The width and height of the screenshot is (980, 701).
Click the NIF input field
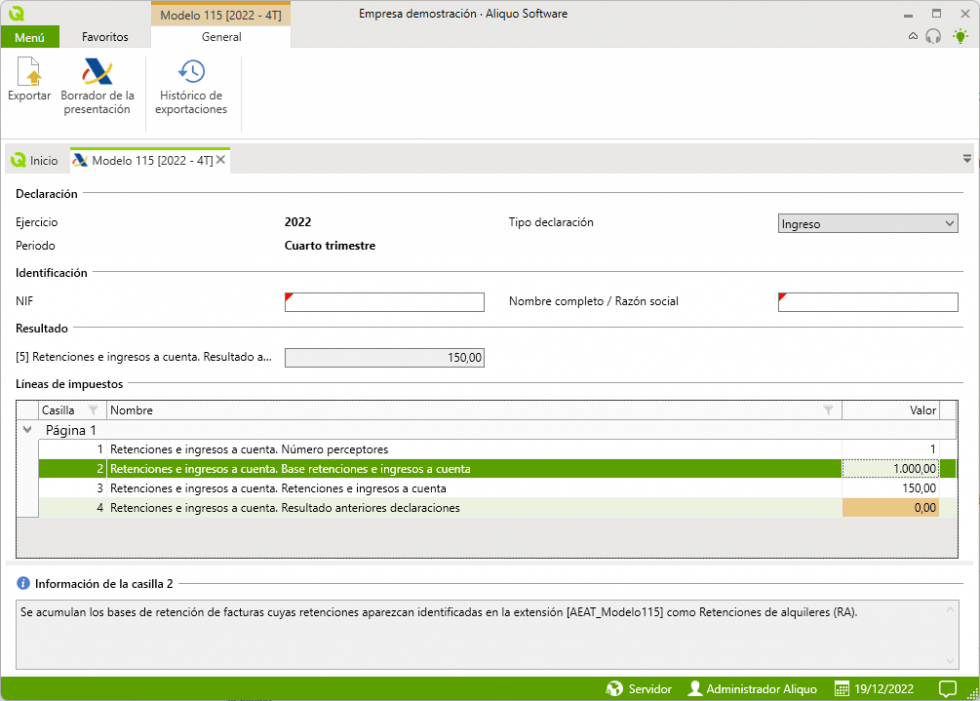coord(384,302)
